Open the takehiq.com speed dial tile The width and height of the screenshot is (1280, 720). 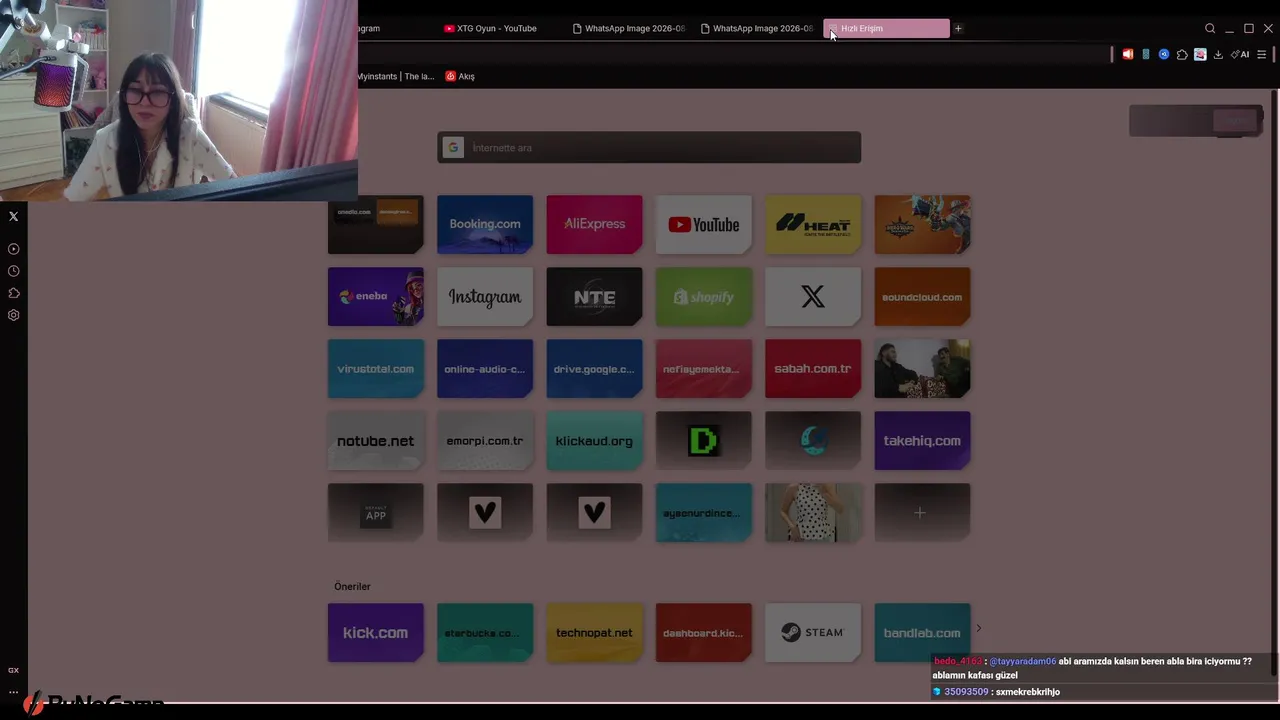(x=922, y=441)
